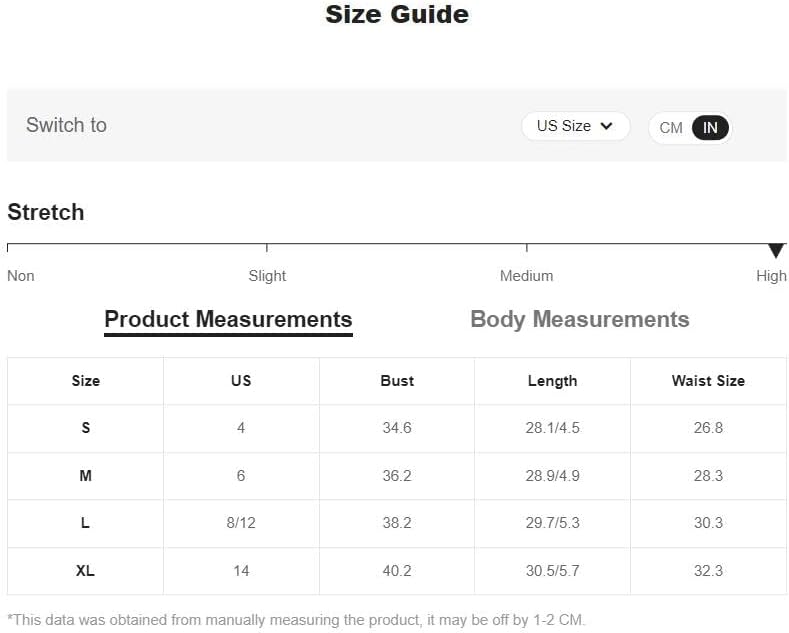Select the S size row label
This screenshot has height=633, width=789.
[86, 428]
